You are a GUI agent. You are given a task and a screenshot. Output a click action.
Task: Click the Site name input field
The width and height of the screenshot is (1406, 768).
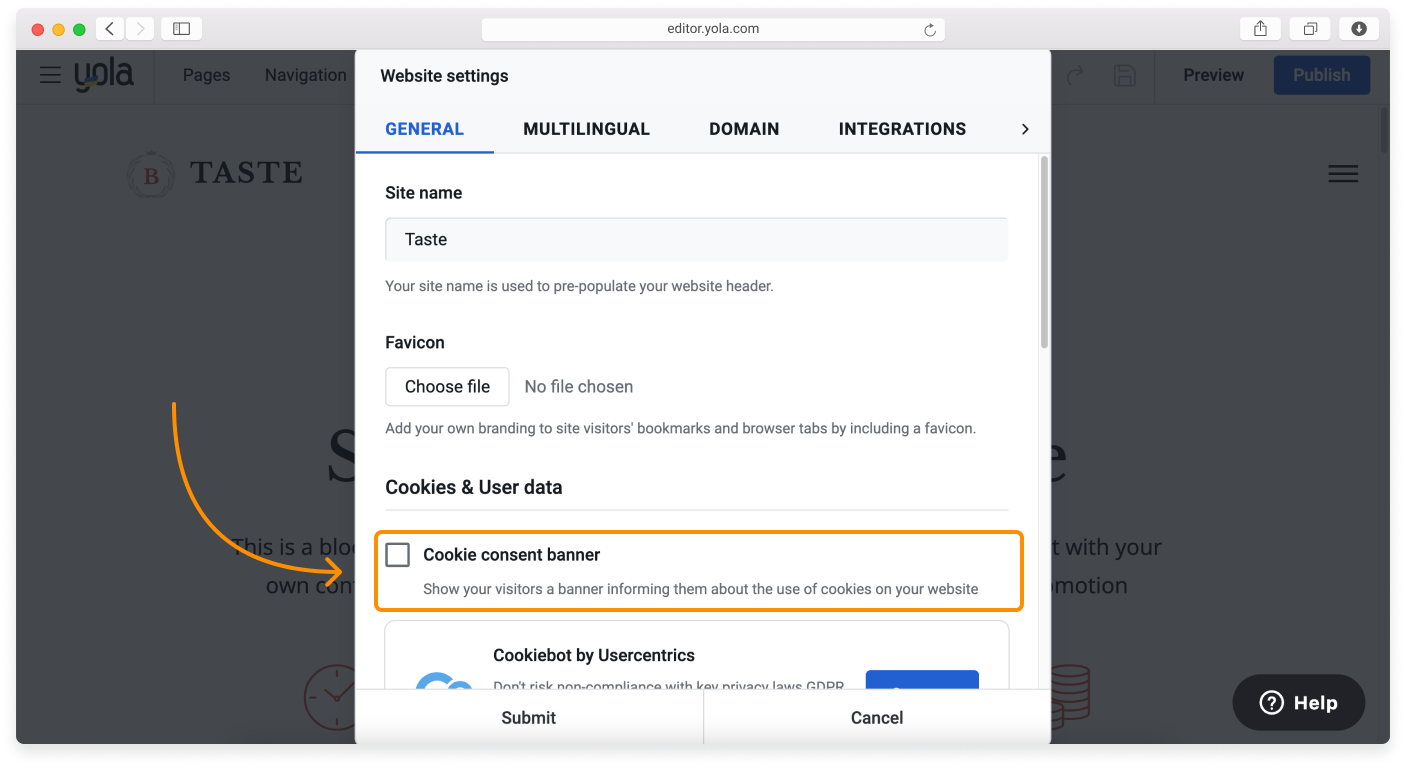696,240
